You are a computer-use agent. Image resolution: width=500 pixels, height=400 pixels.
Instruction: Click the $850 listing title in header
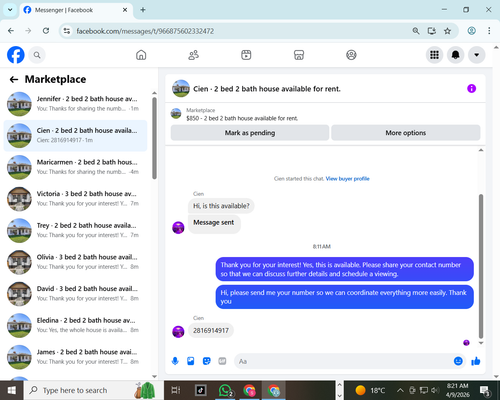(242, 118)
